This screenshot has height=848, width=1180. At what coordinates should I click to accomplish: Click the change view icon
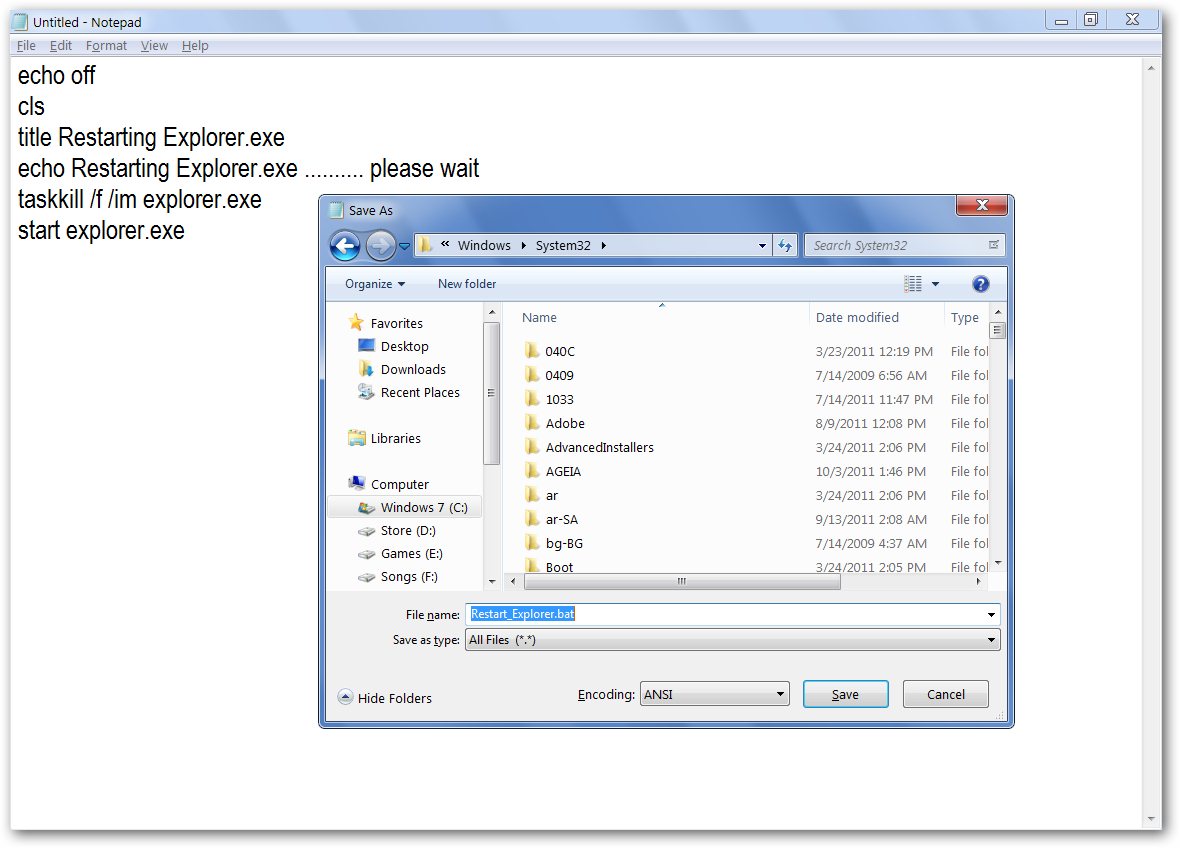[913, 284]
